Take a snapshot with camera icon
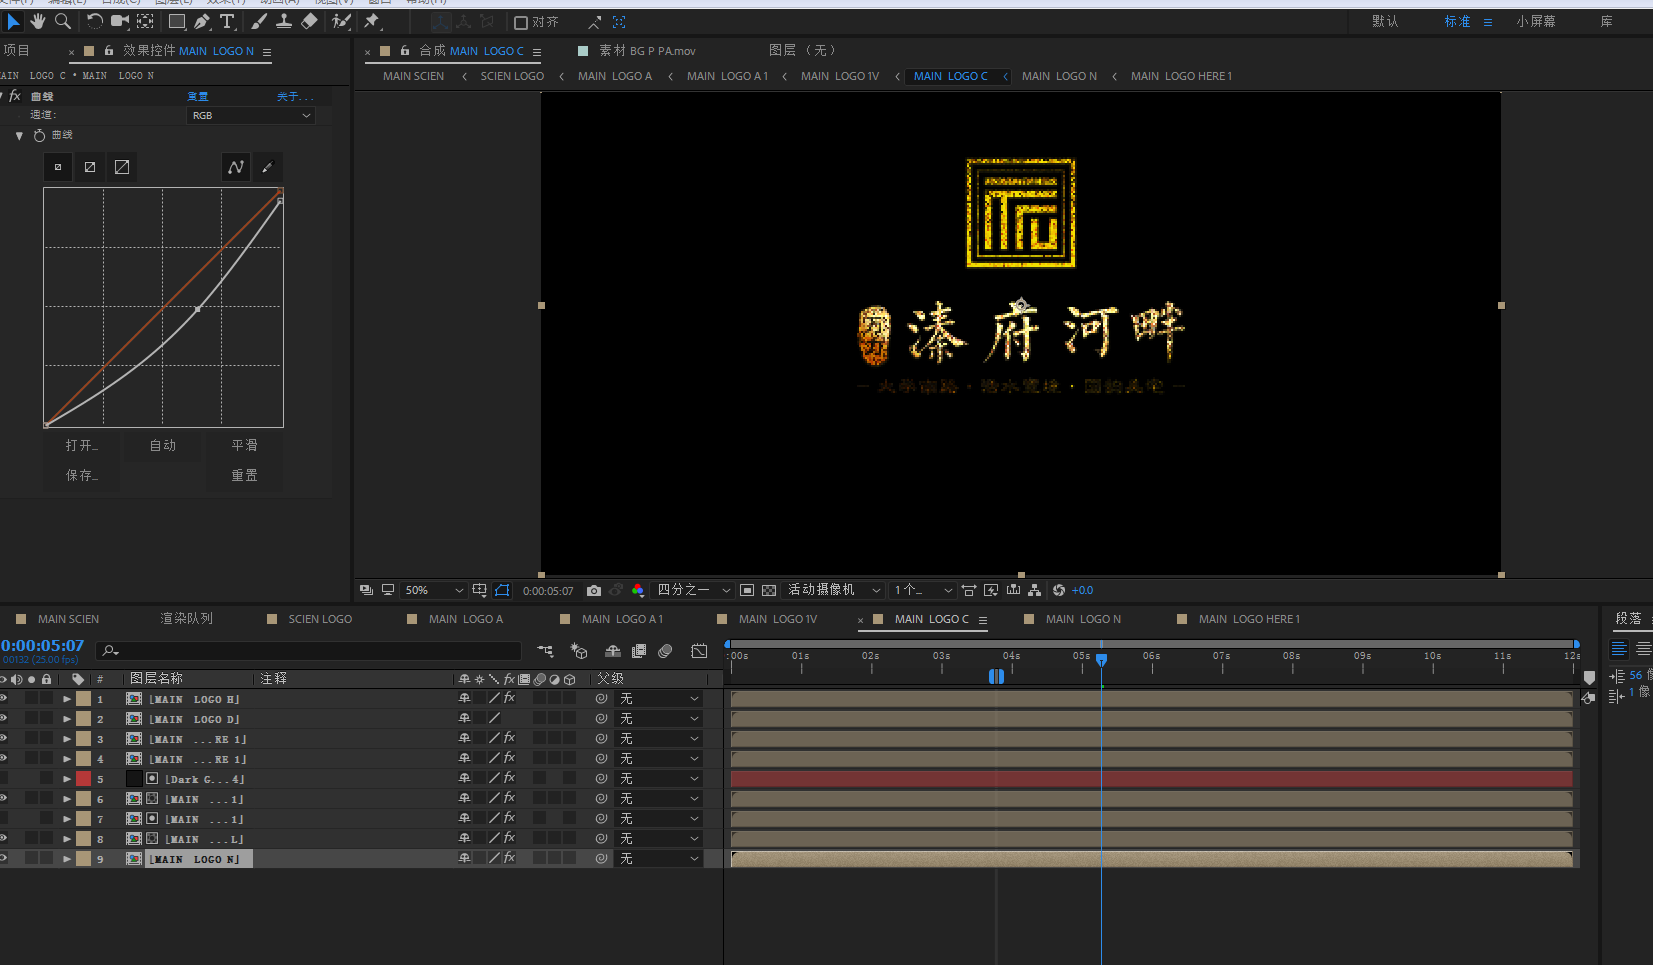This screenshot has width=1653, height=965. click(x=594, y=590)
